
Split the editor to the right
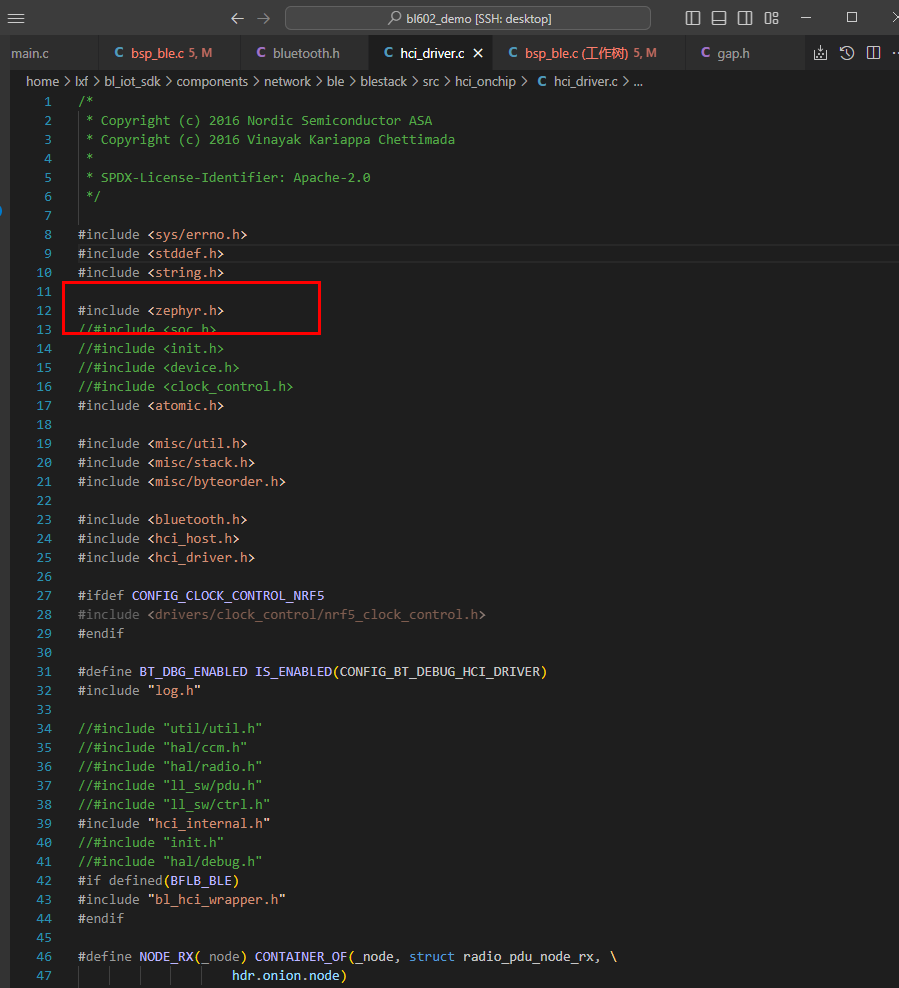pos(873,53)
